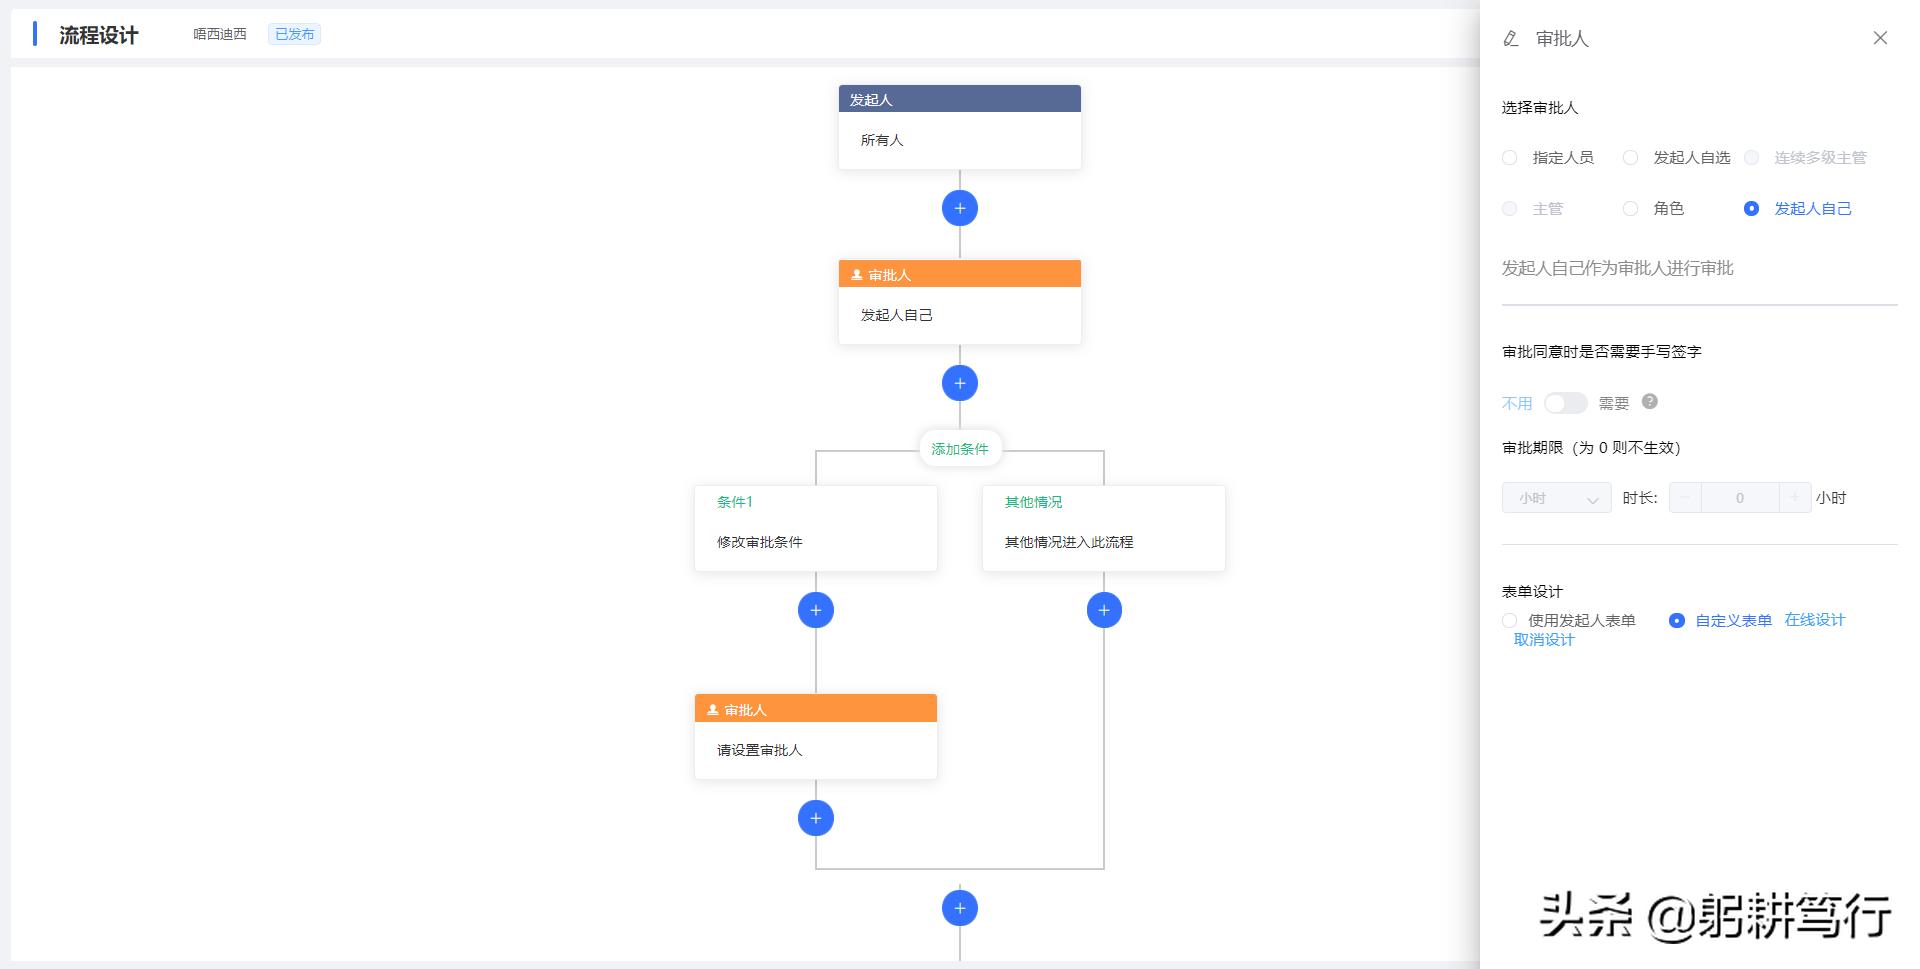Click the 添加条件 button
Viewport: 1920px width, 969px height.
tap(960, 449)
